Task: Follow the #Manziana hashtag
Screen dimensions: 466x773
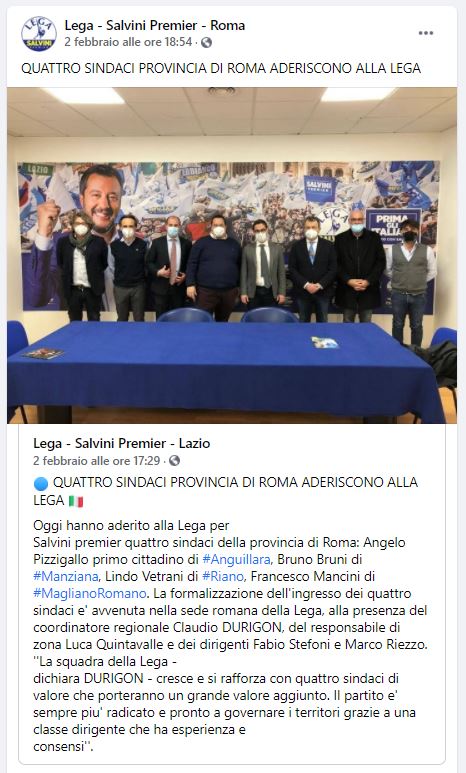Action: (x=66, y=576)
